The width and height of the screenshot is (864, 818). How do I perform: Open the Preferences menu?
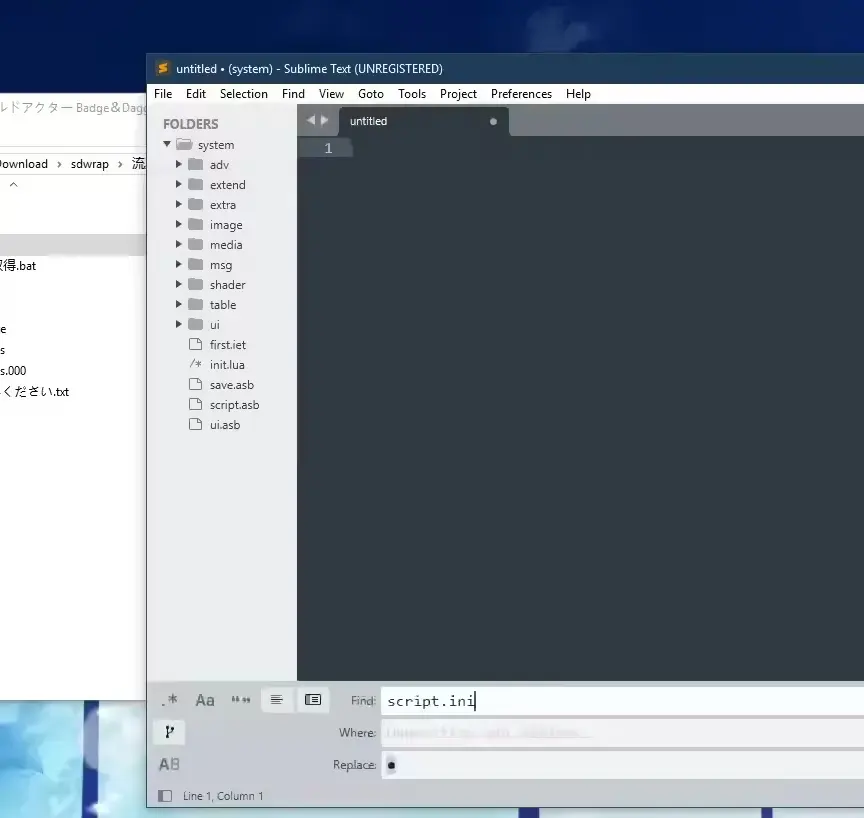click(x=521, y=94)
